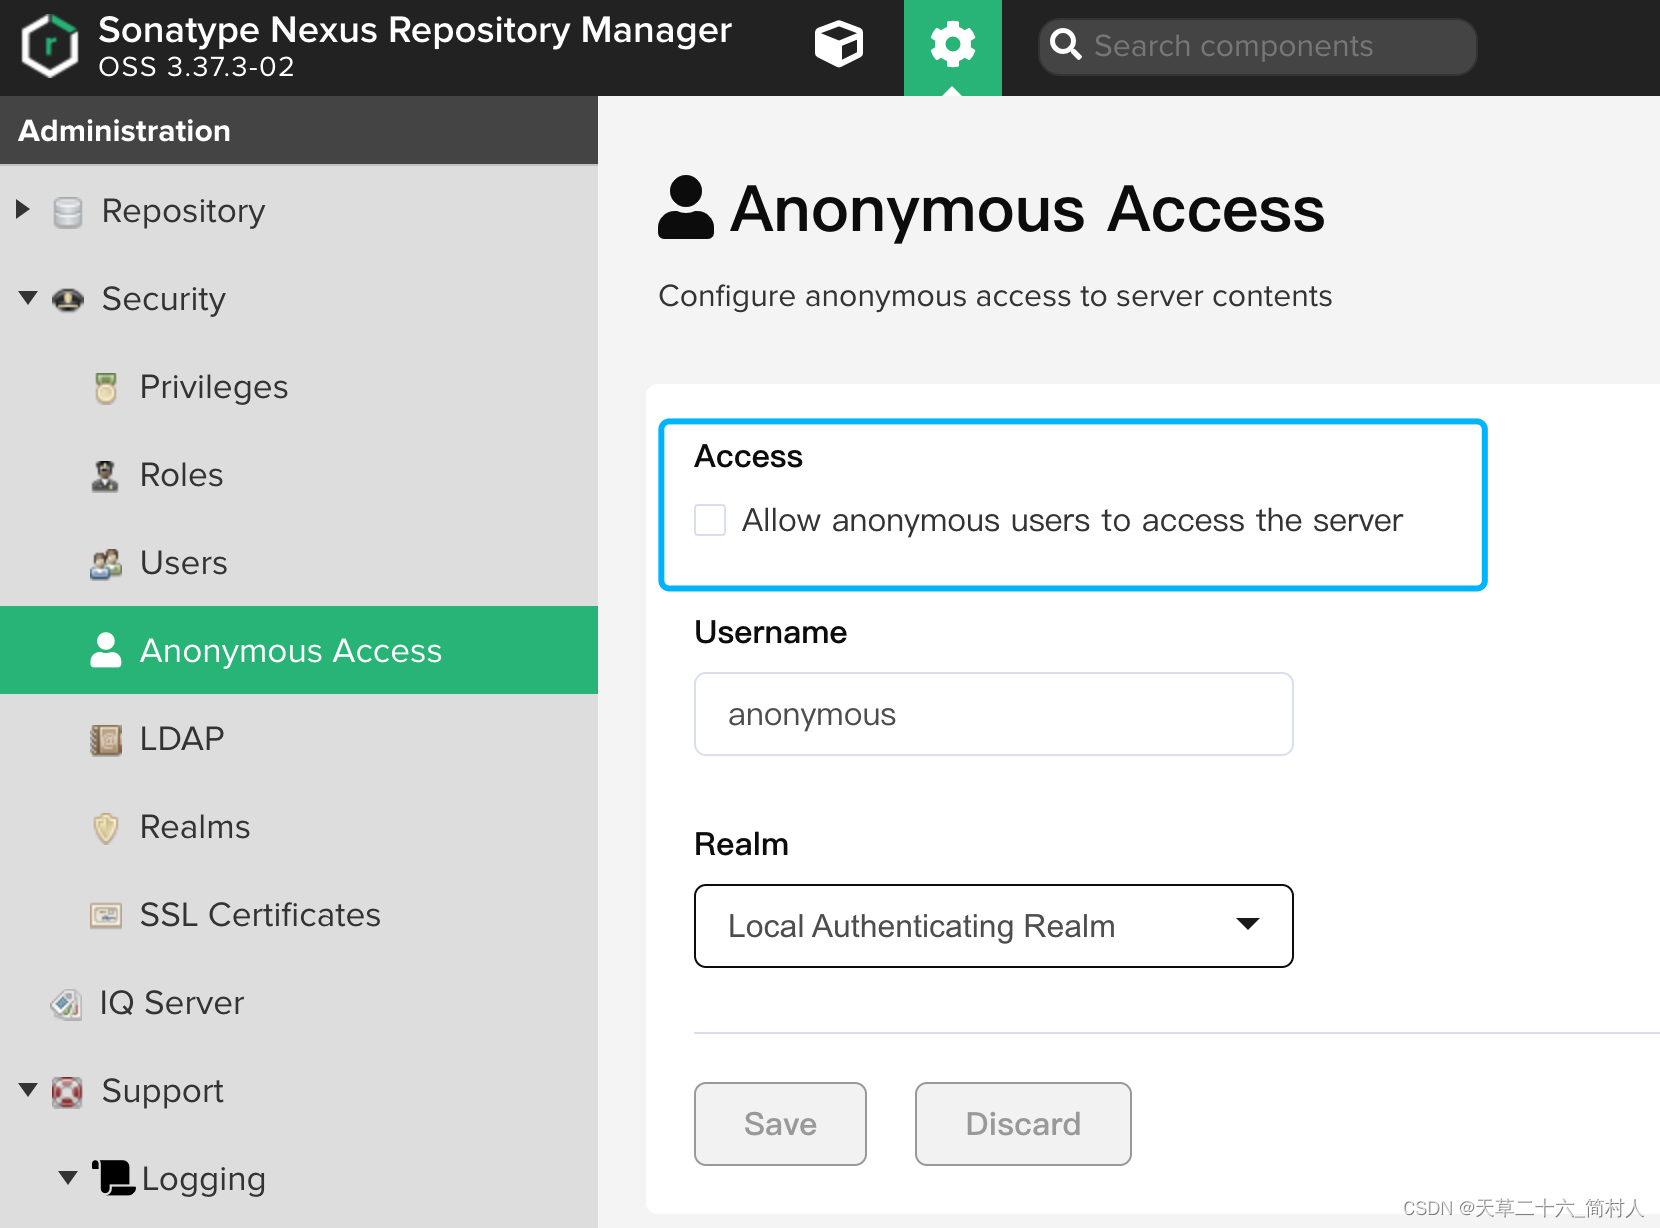The image size is (1660, 1228).
Task: Open SSL Certificates in sidebar
Action: (260, 915)
